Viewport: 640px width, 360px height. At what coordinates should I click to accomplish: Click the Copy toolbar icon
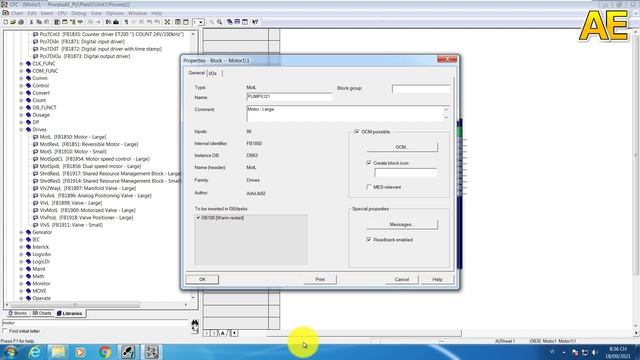tap(39, 22)
